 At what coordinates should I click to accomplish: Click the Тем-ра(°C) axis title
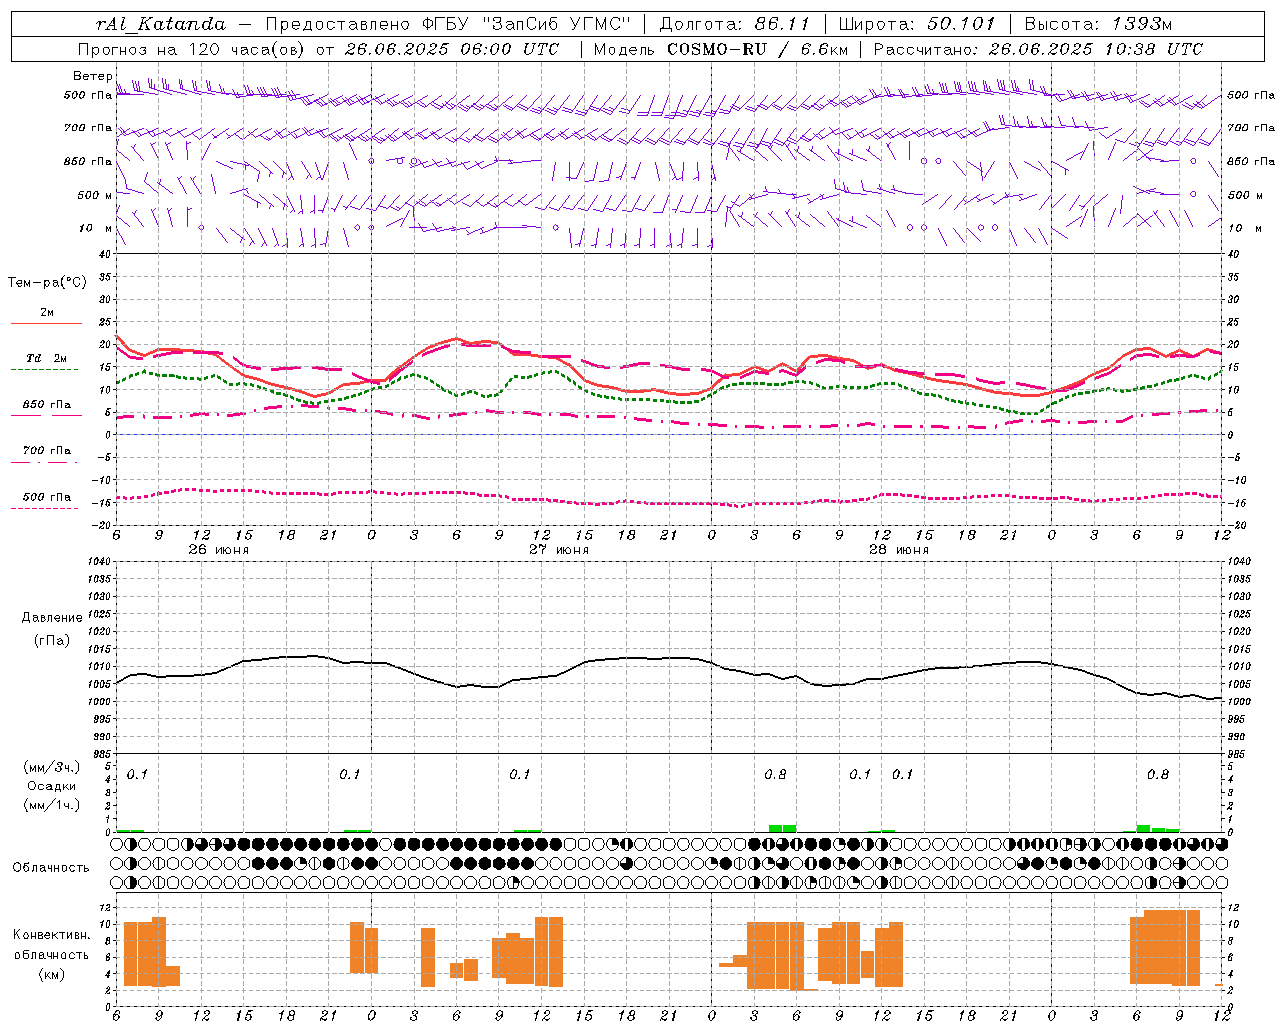pyautogui.click(x=47, y=283)
